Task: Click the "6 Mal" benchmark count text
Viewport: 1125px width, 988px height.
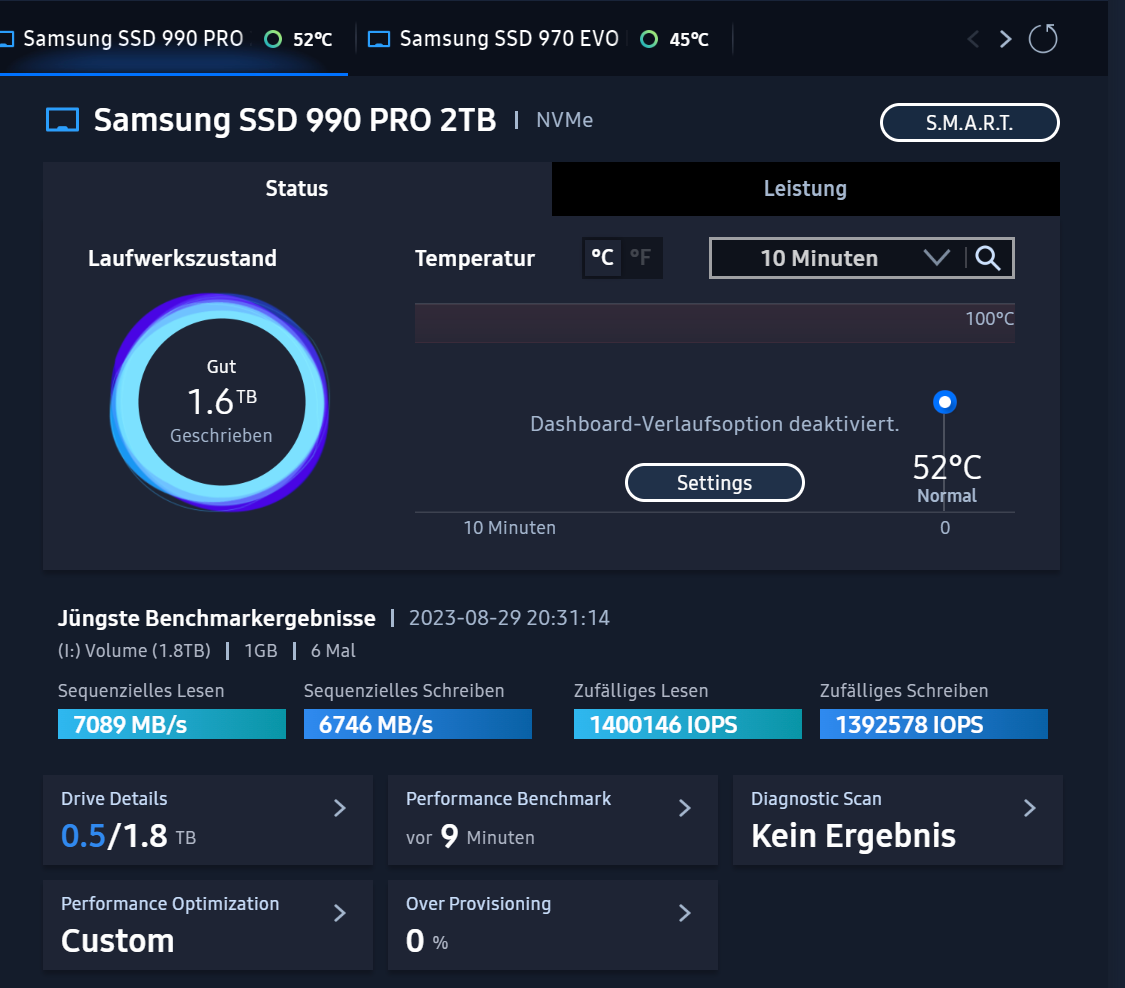Action: pos(333,651)
